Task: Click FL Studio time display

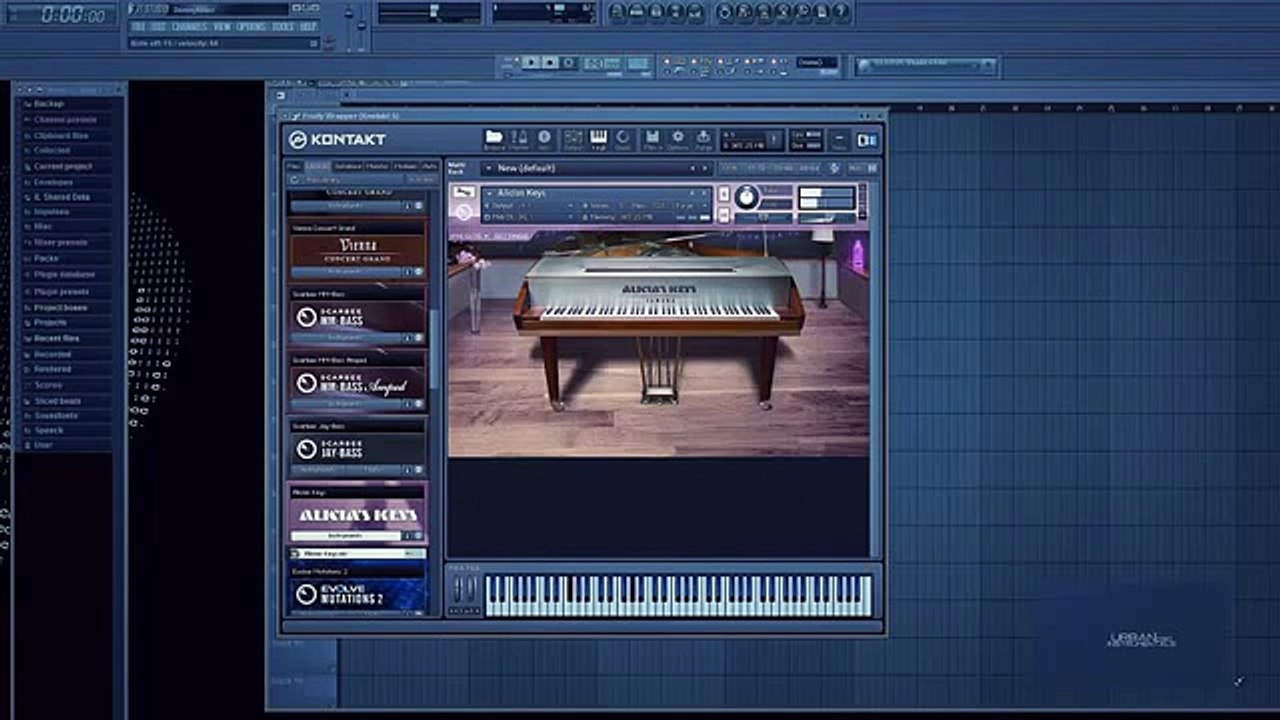Action: click(73, 15)
